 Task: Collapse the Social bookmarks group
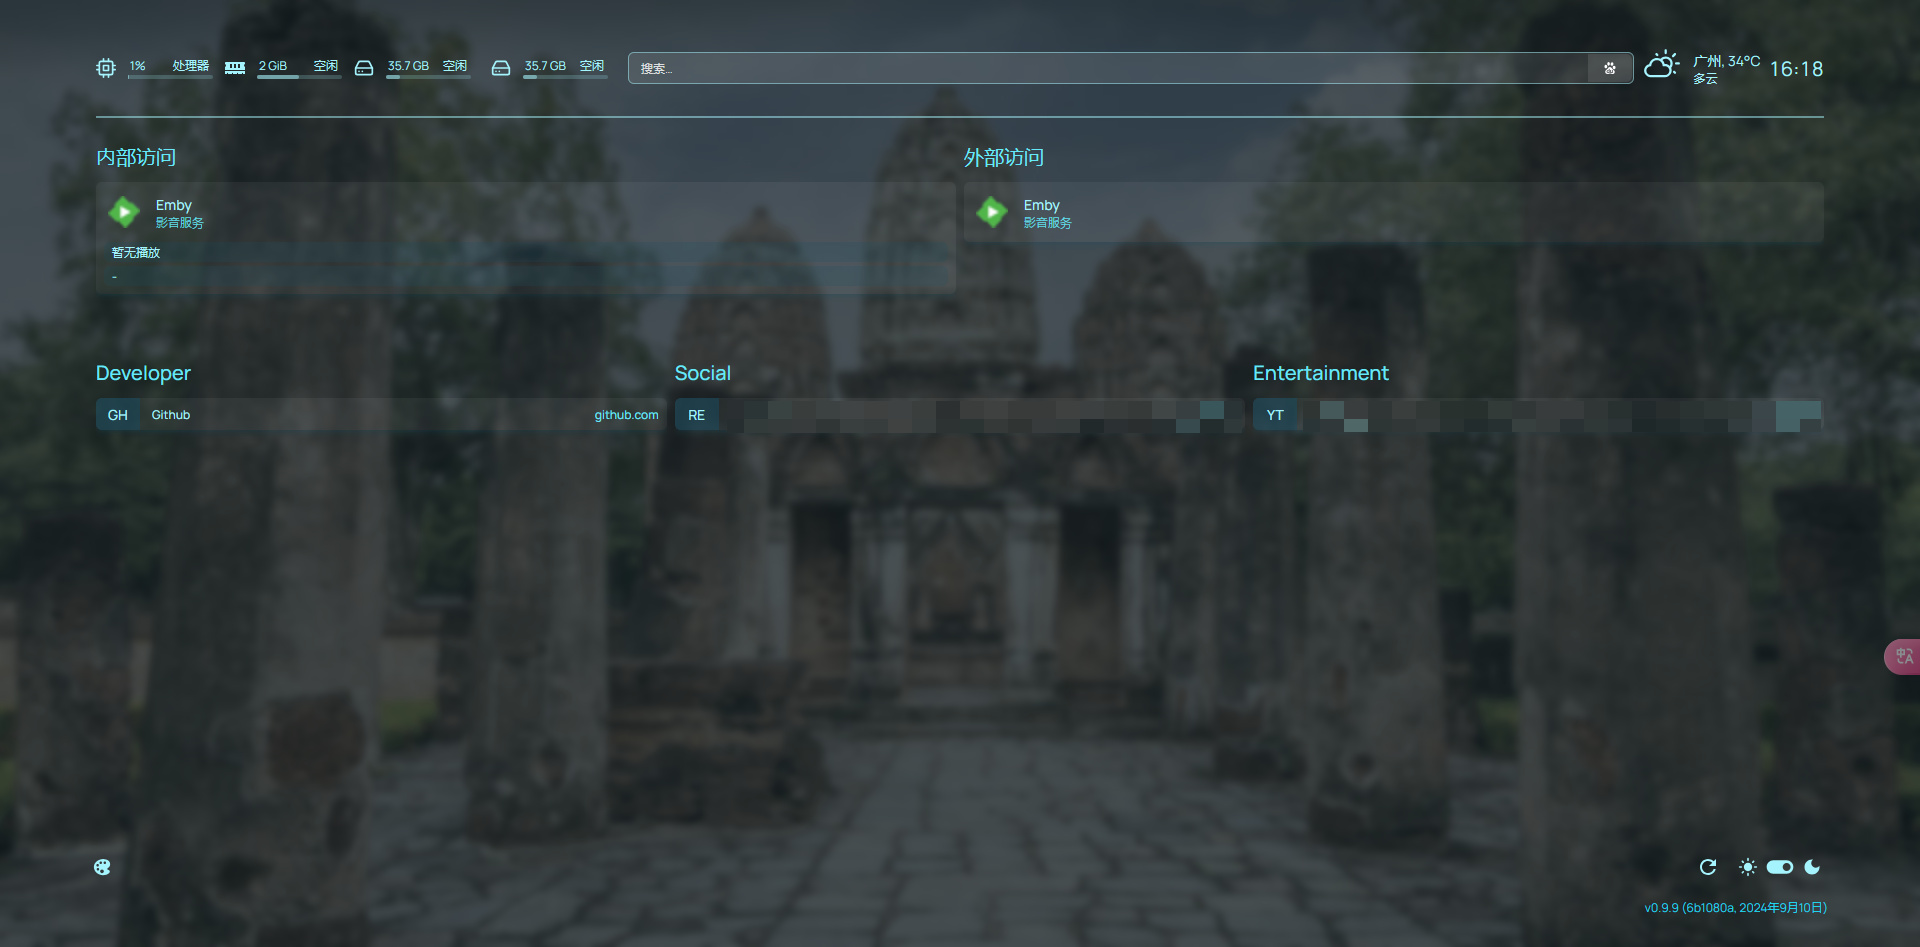pyautogui.click(x=702, y=373)
